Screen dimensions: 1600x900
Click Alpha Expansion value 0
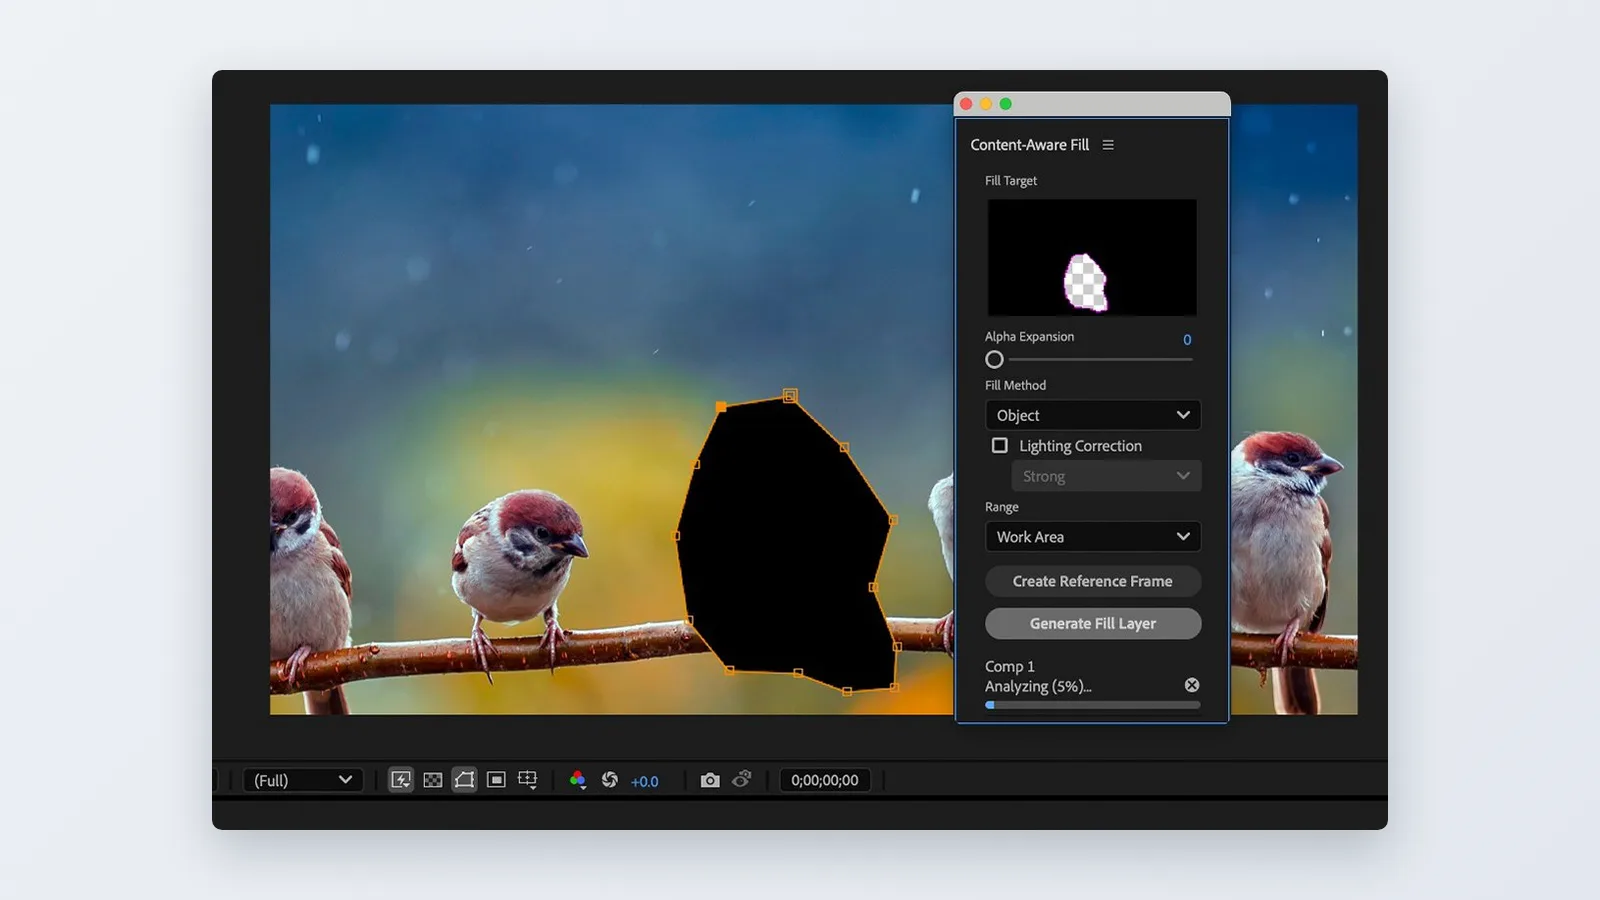click(x=1187, y=340)
